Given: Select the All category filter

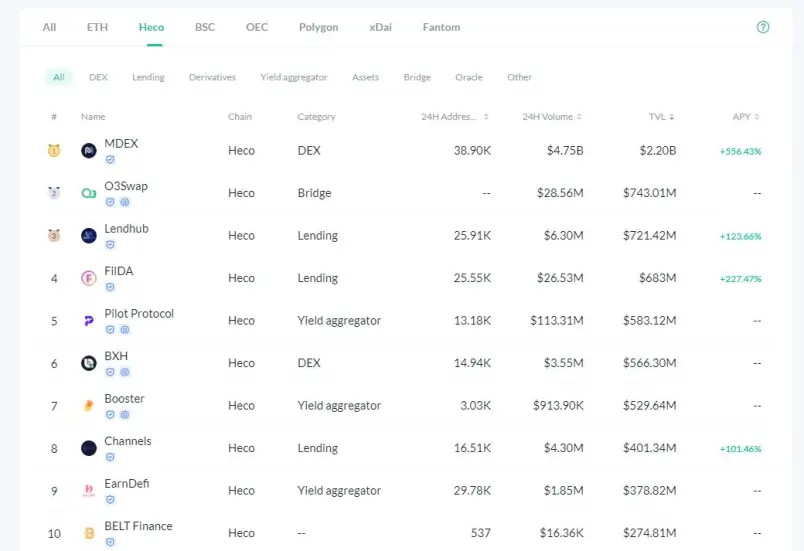Looking at the screenshot, I should click(x=59, y=77).
